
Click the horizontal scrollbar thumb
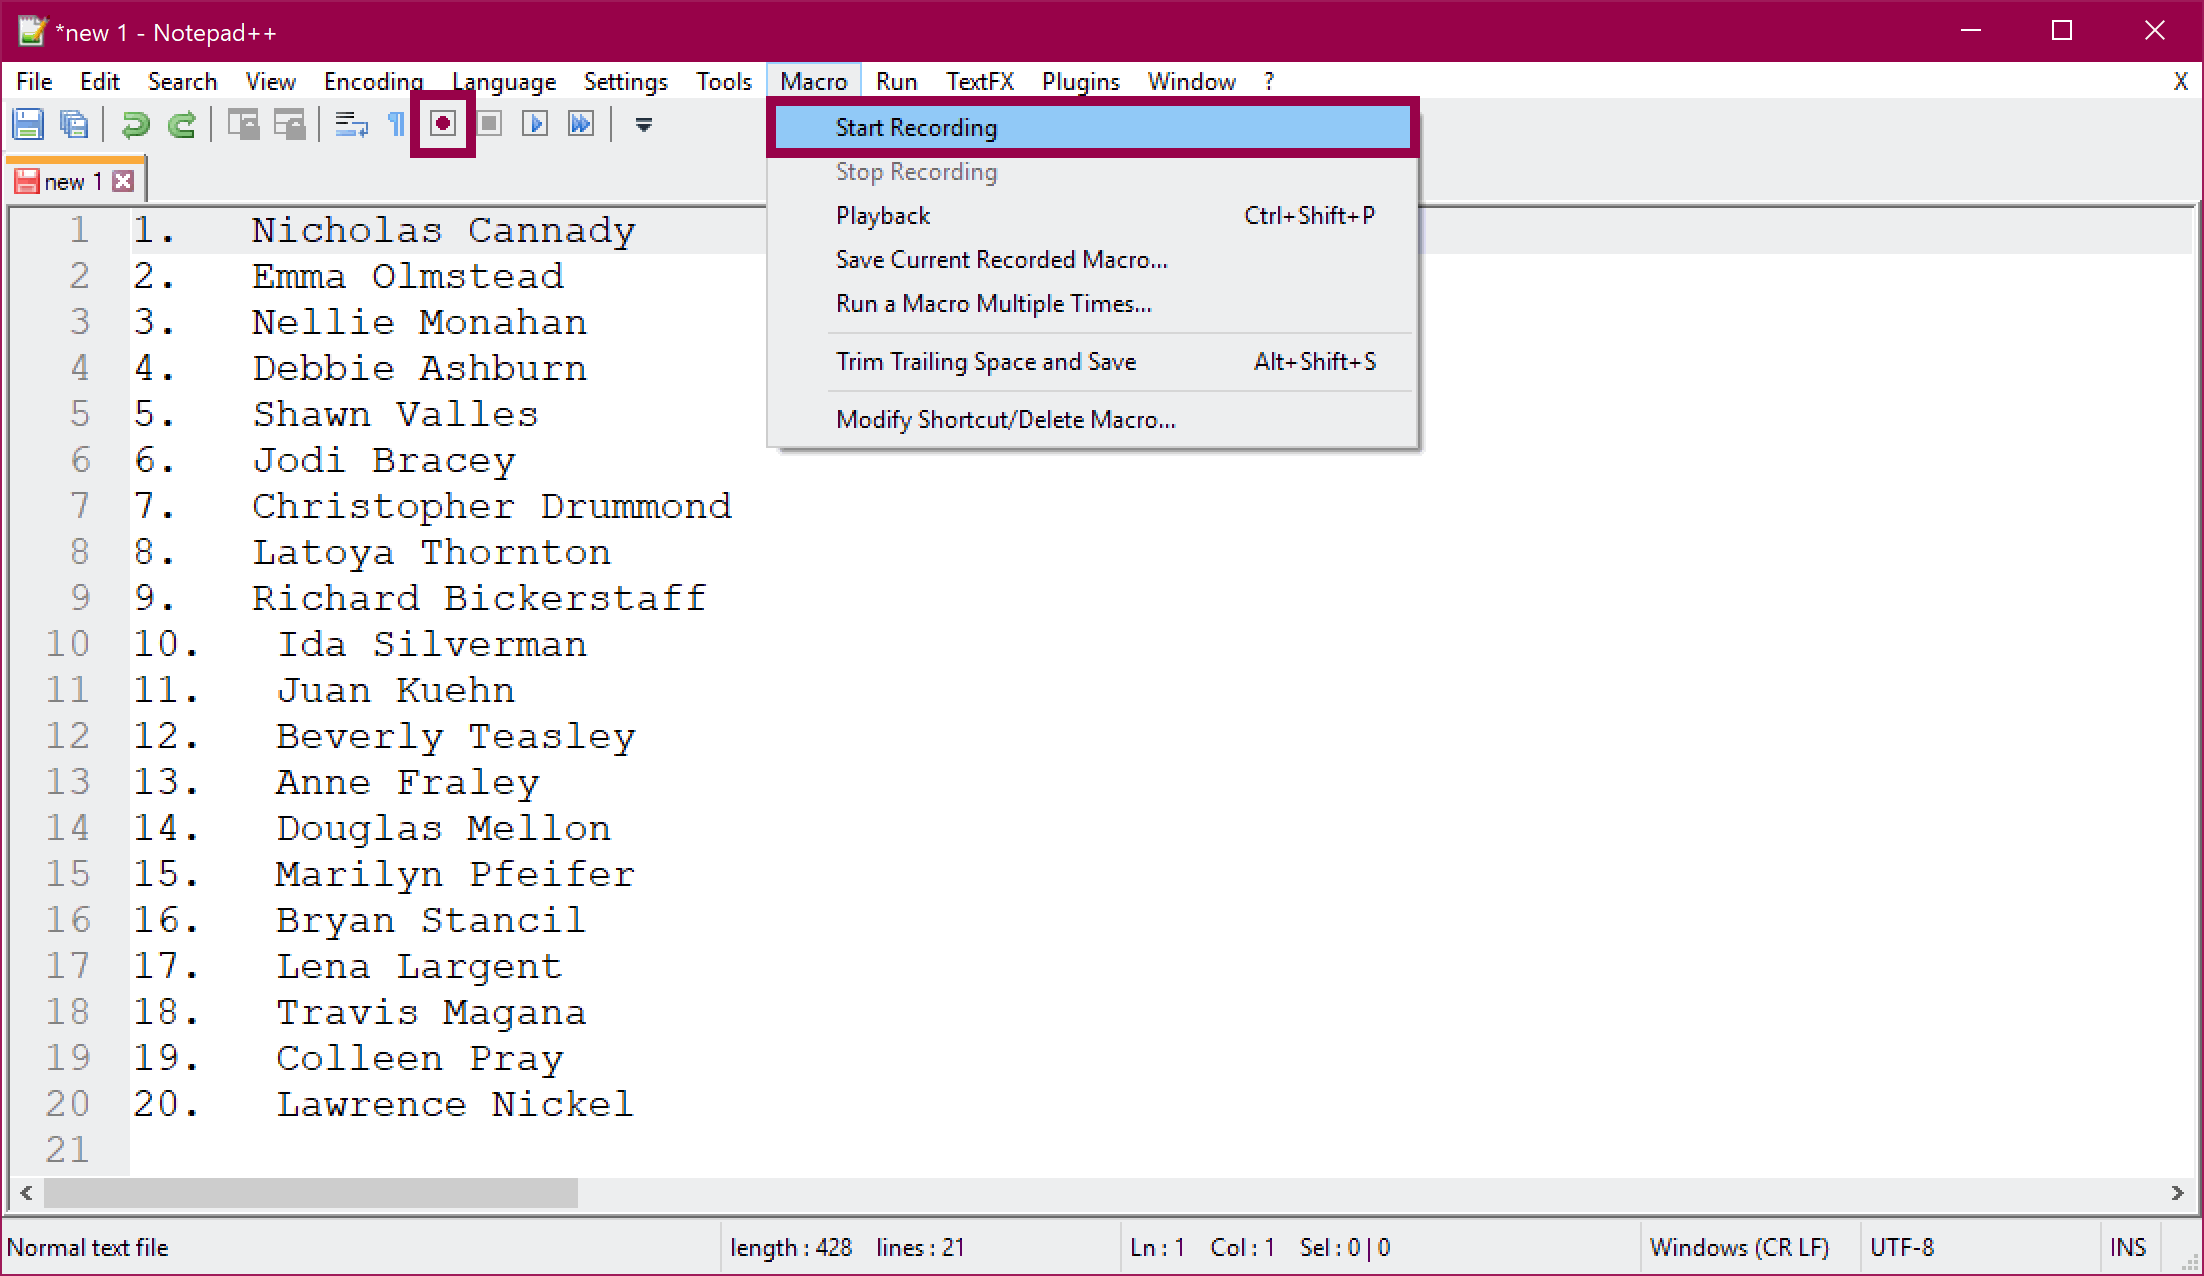coord(310,1192)
